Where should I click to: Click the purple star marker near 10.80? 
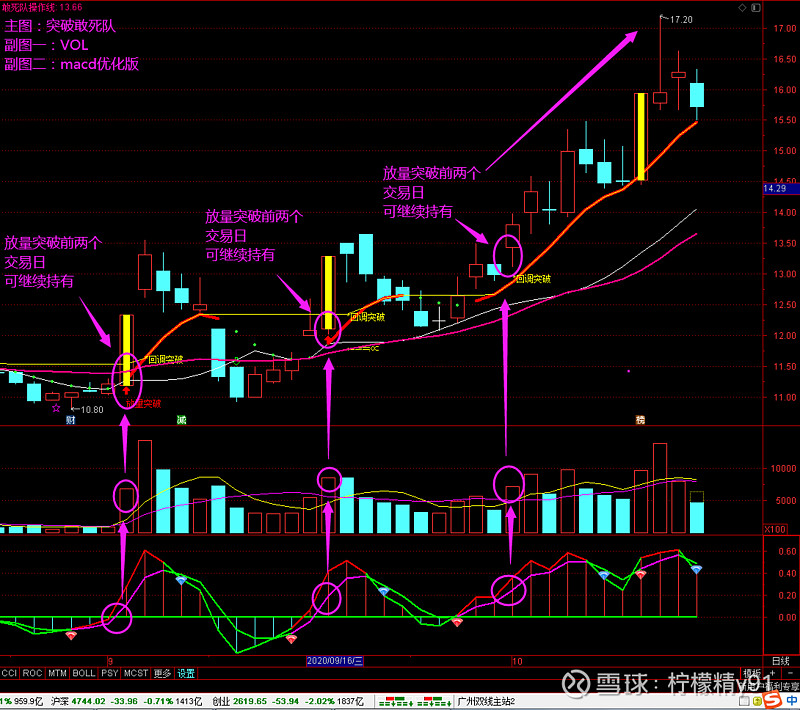[56, 408]
